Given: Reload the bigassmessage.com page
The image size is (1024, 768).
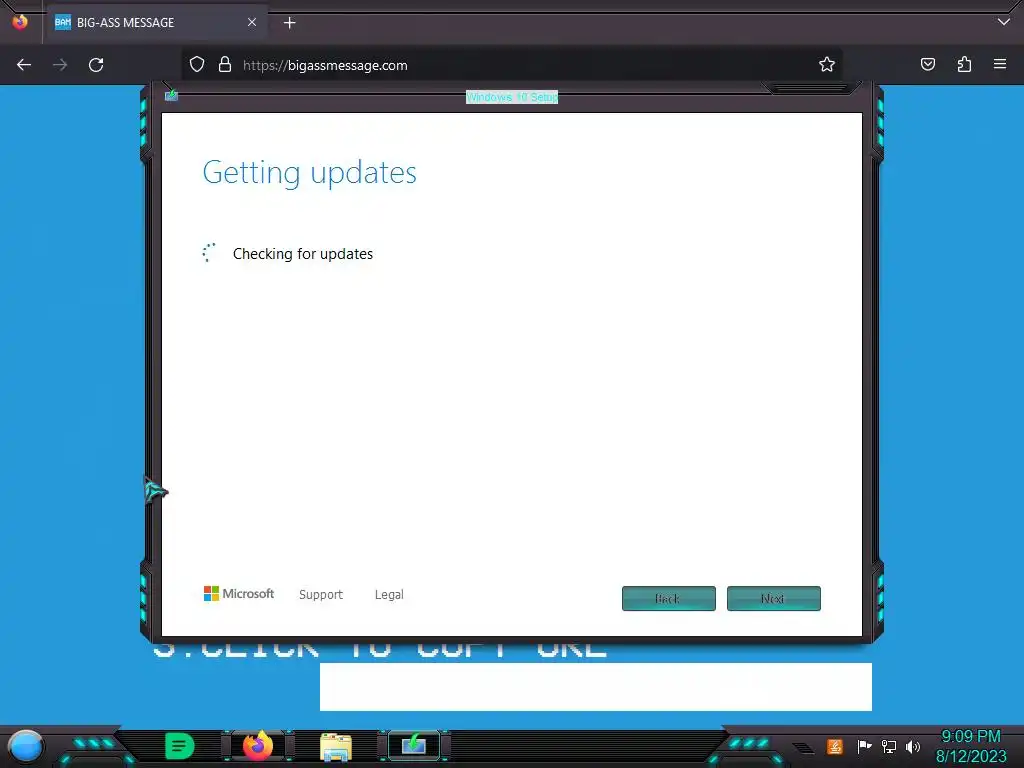Looking at the screenshot, I should coord(96,65).
